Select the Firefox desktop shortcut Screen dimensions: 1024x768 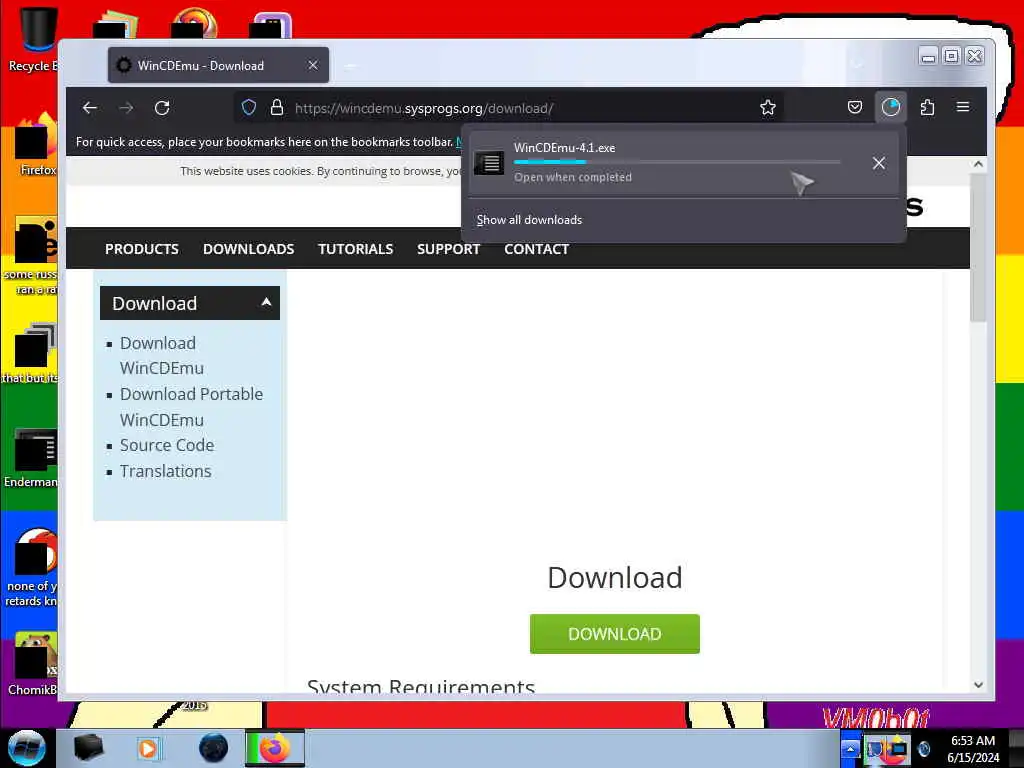point(36,145)
